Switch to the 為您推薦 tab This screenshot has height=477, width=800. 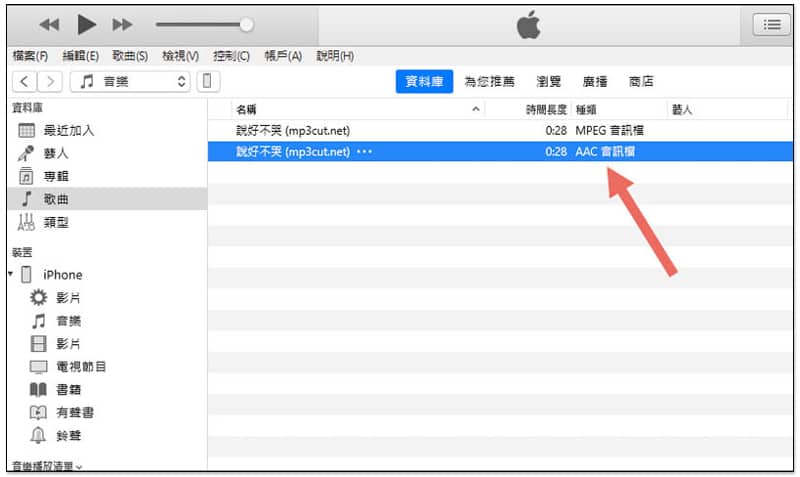(x=489, y=82)
